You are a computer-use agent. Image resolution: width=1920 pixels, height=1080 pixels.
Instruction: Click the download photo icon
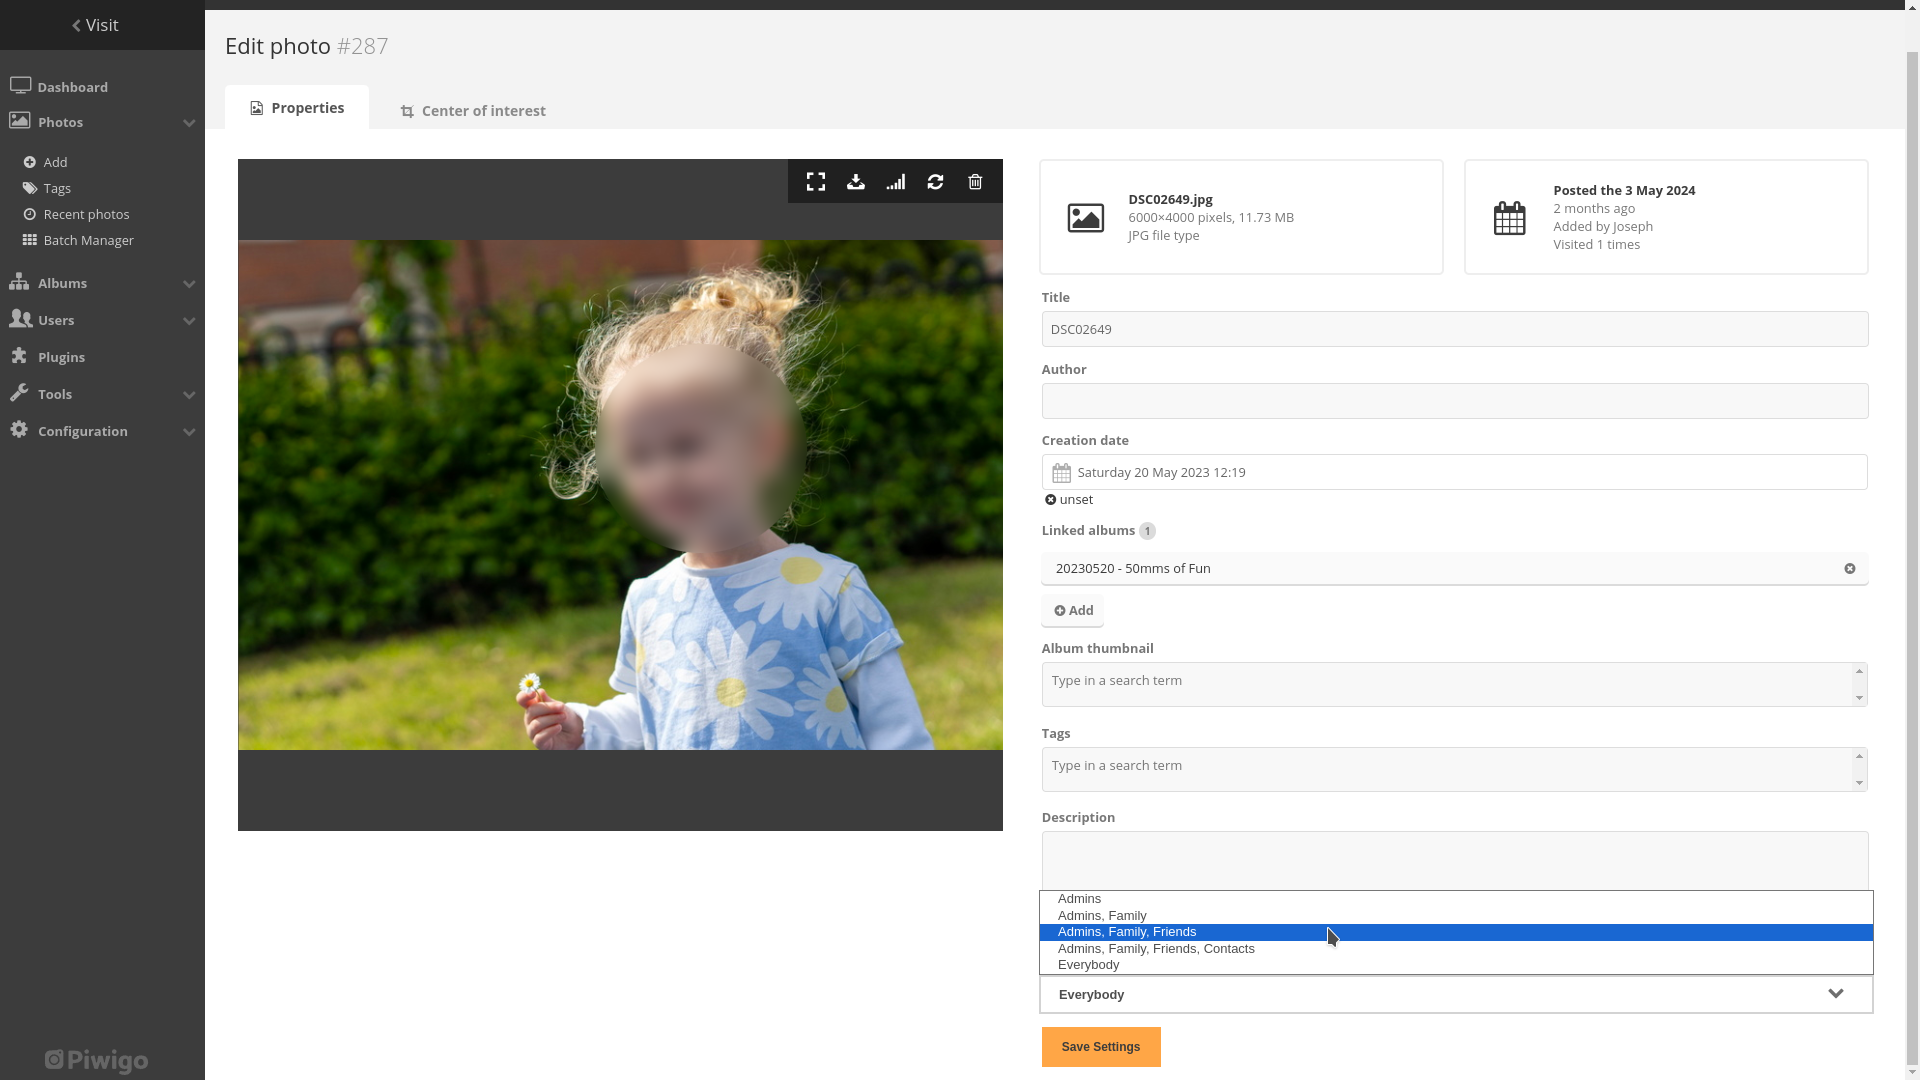click(855, 182)
